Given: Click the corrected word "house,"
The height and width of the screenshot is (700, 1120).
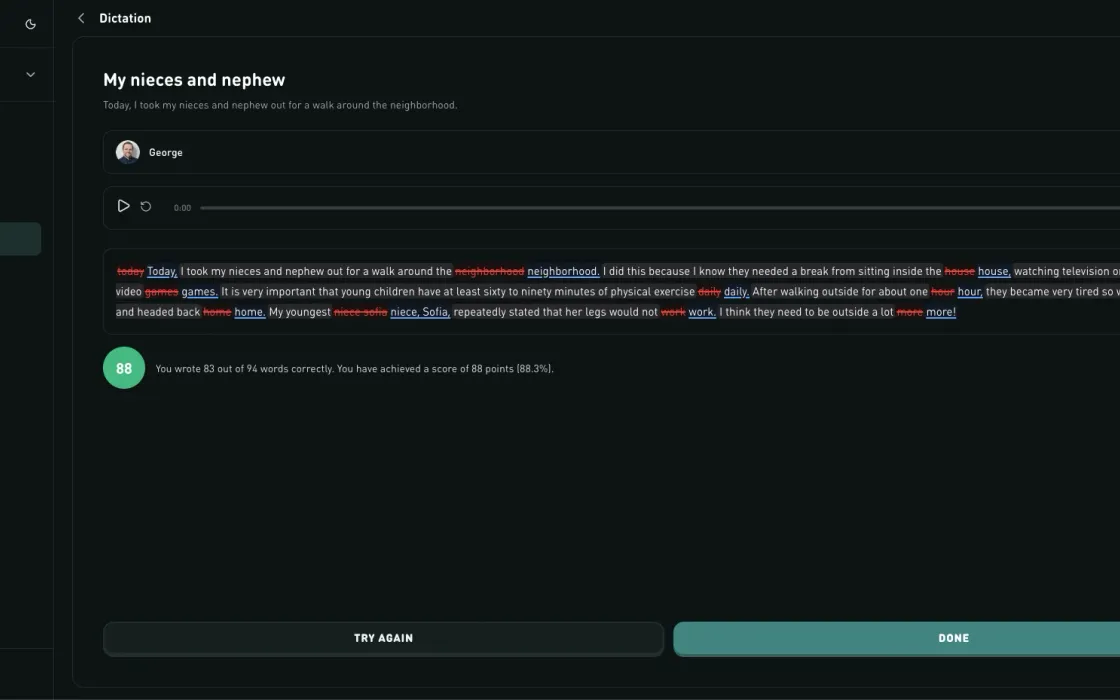Looking at the screenshot, I should [x=994, y=271].
